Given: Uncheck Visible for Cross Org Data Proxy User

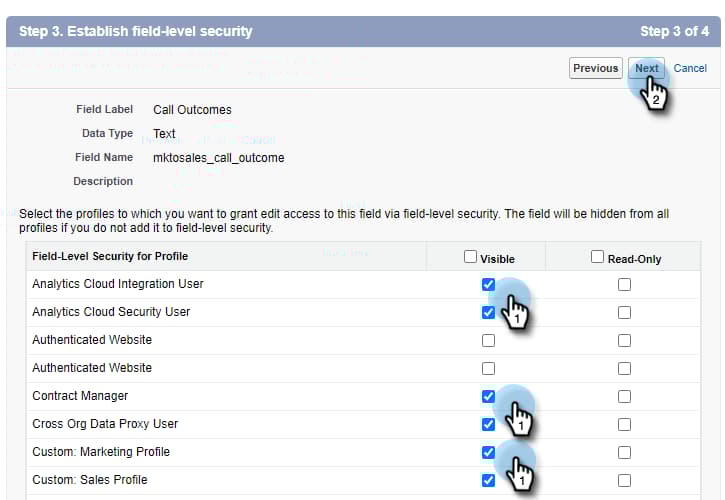Looking at the screenshot, I should [488, 424].
